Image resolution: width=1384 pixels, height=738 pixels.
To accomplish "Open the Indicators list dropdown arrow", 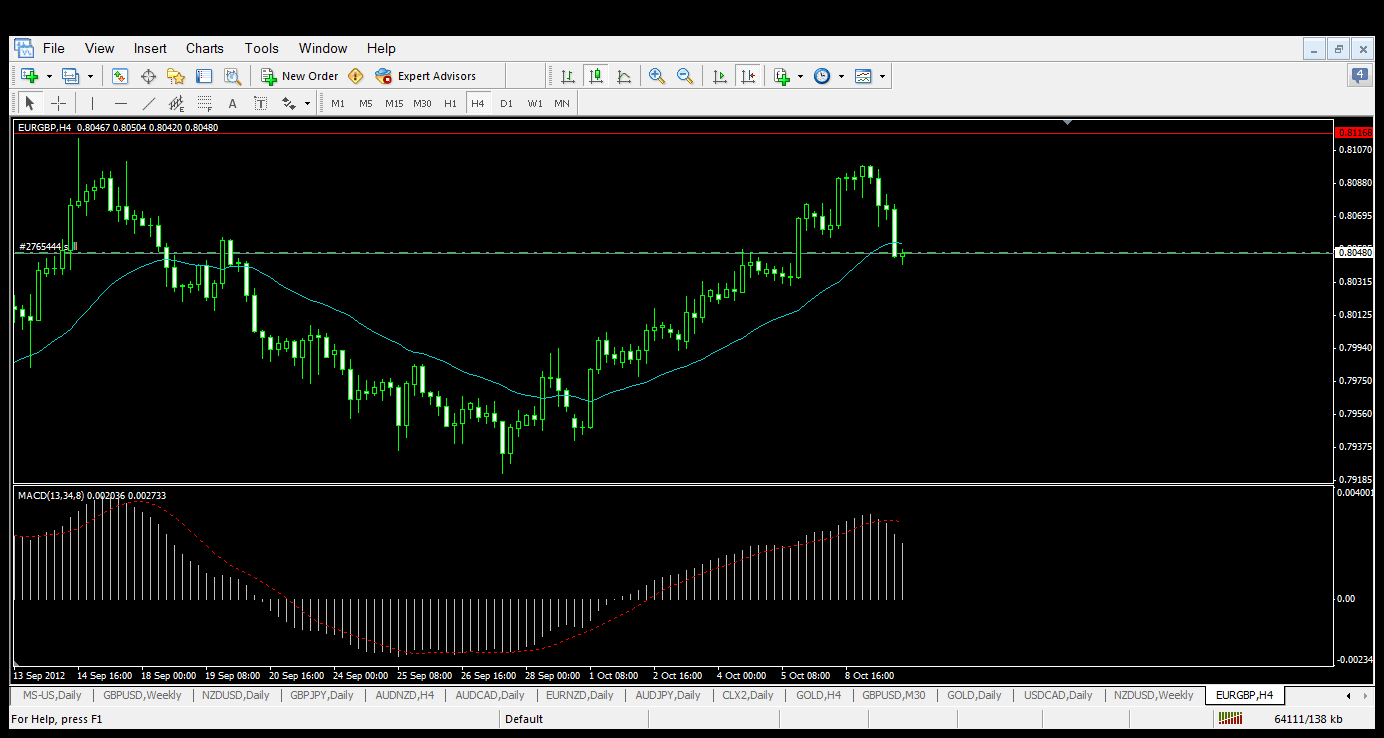I will [x=801, y=76].
